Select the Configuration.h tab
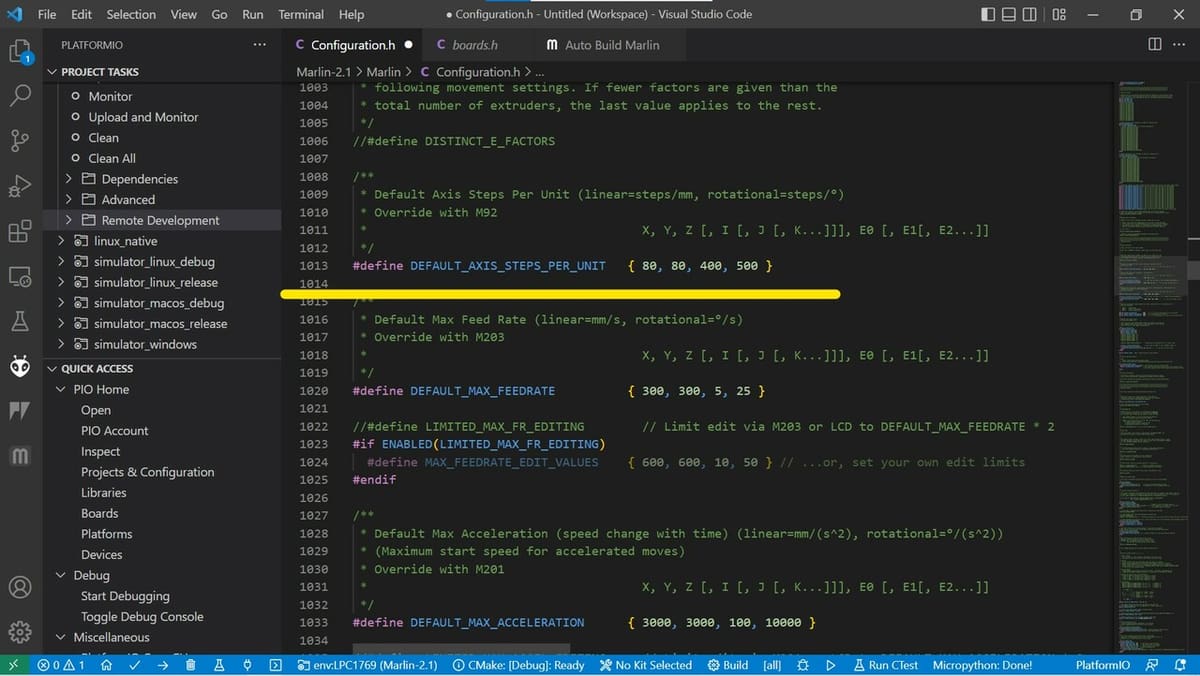This screenshot has width=1200, height=676. (353, 45)
